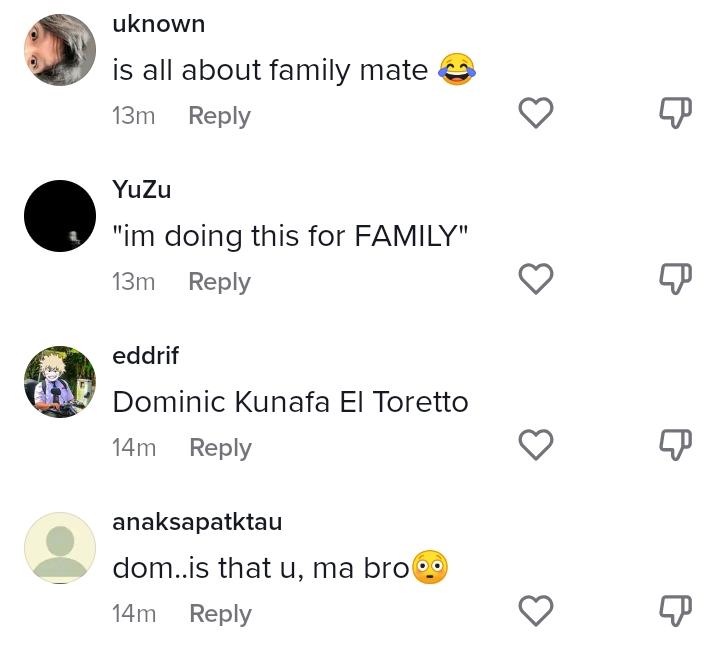Like the comment by uknown

[536, 114]
